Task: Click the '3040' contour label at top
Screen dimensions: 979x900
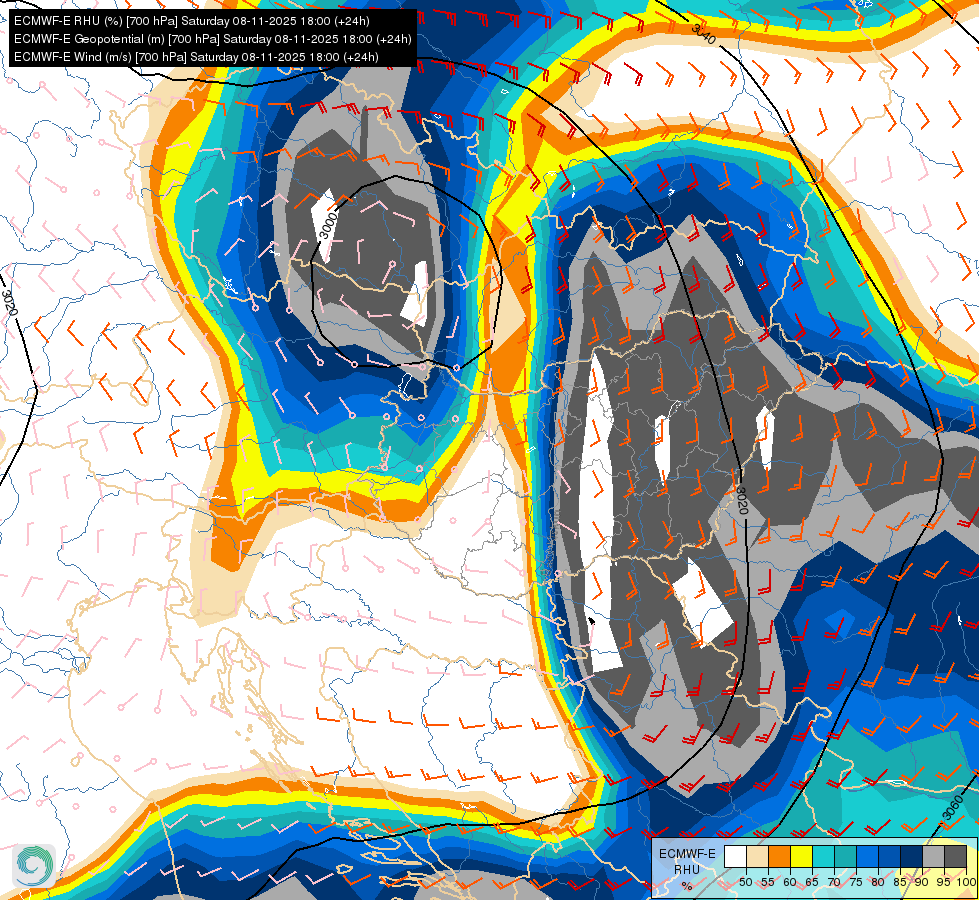Action: pyautogui.click(x=704, y=34)
